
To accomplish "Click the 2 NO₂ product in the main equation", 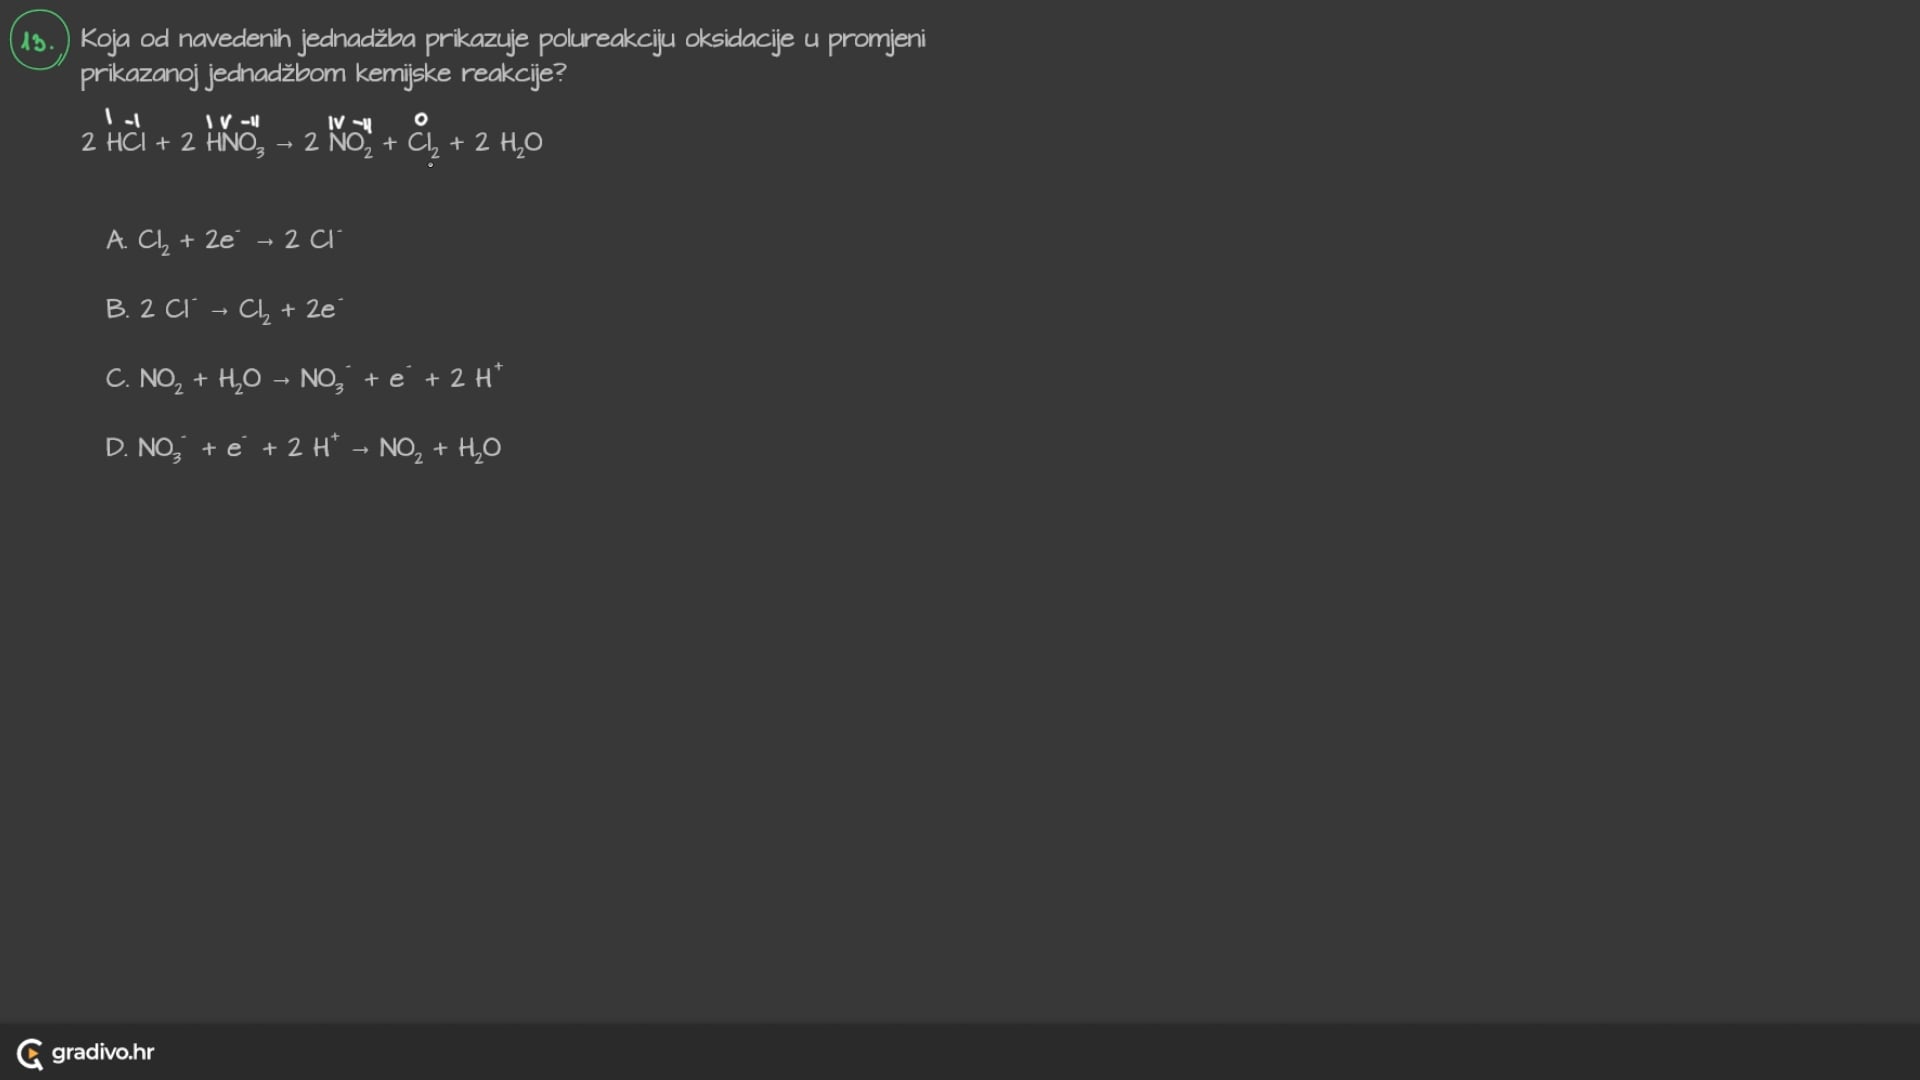I will tap(338, 142).
